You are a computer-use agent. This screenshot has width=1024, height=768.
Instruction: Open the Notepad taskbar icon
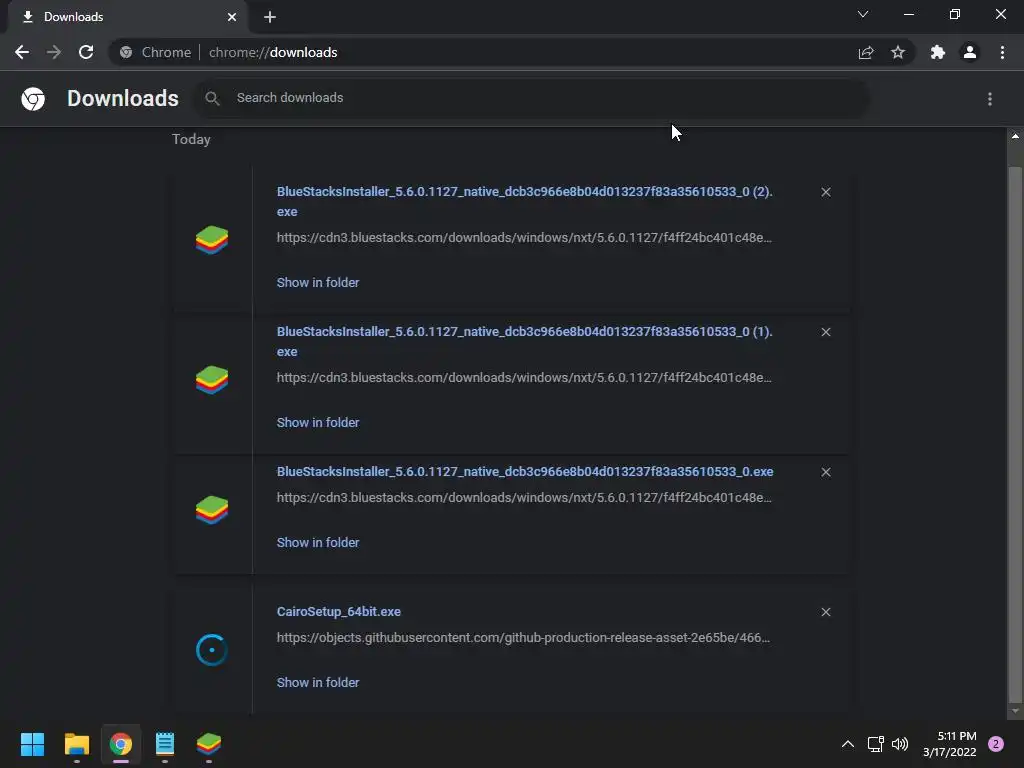[165, 744]
